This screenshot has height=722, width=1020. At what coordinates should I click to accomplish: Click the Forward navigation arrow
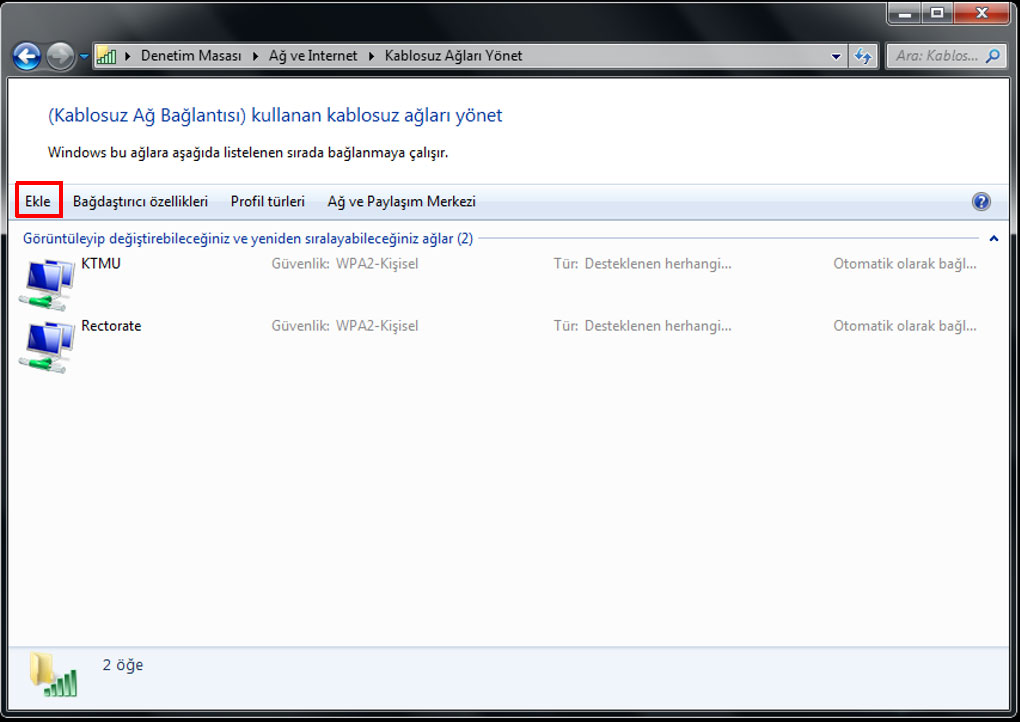tap(60, 57)
